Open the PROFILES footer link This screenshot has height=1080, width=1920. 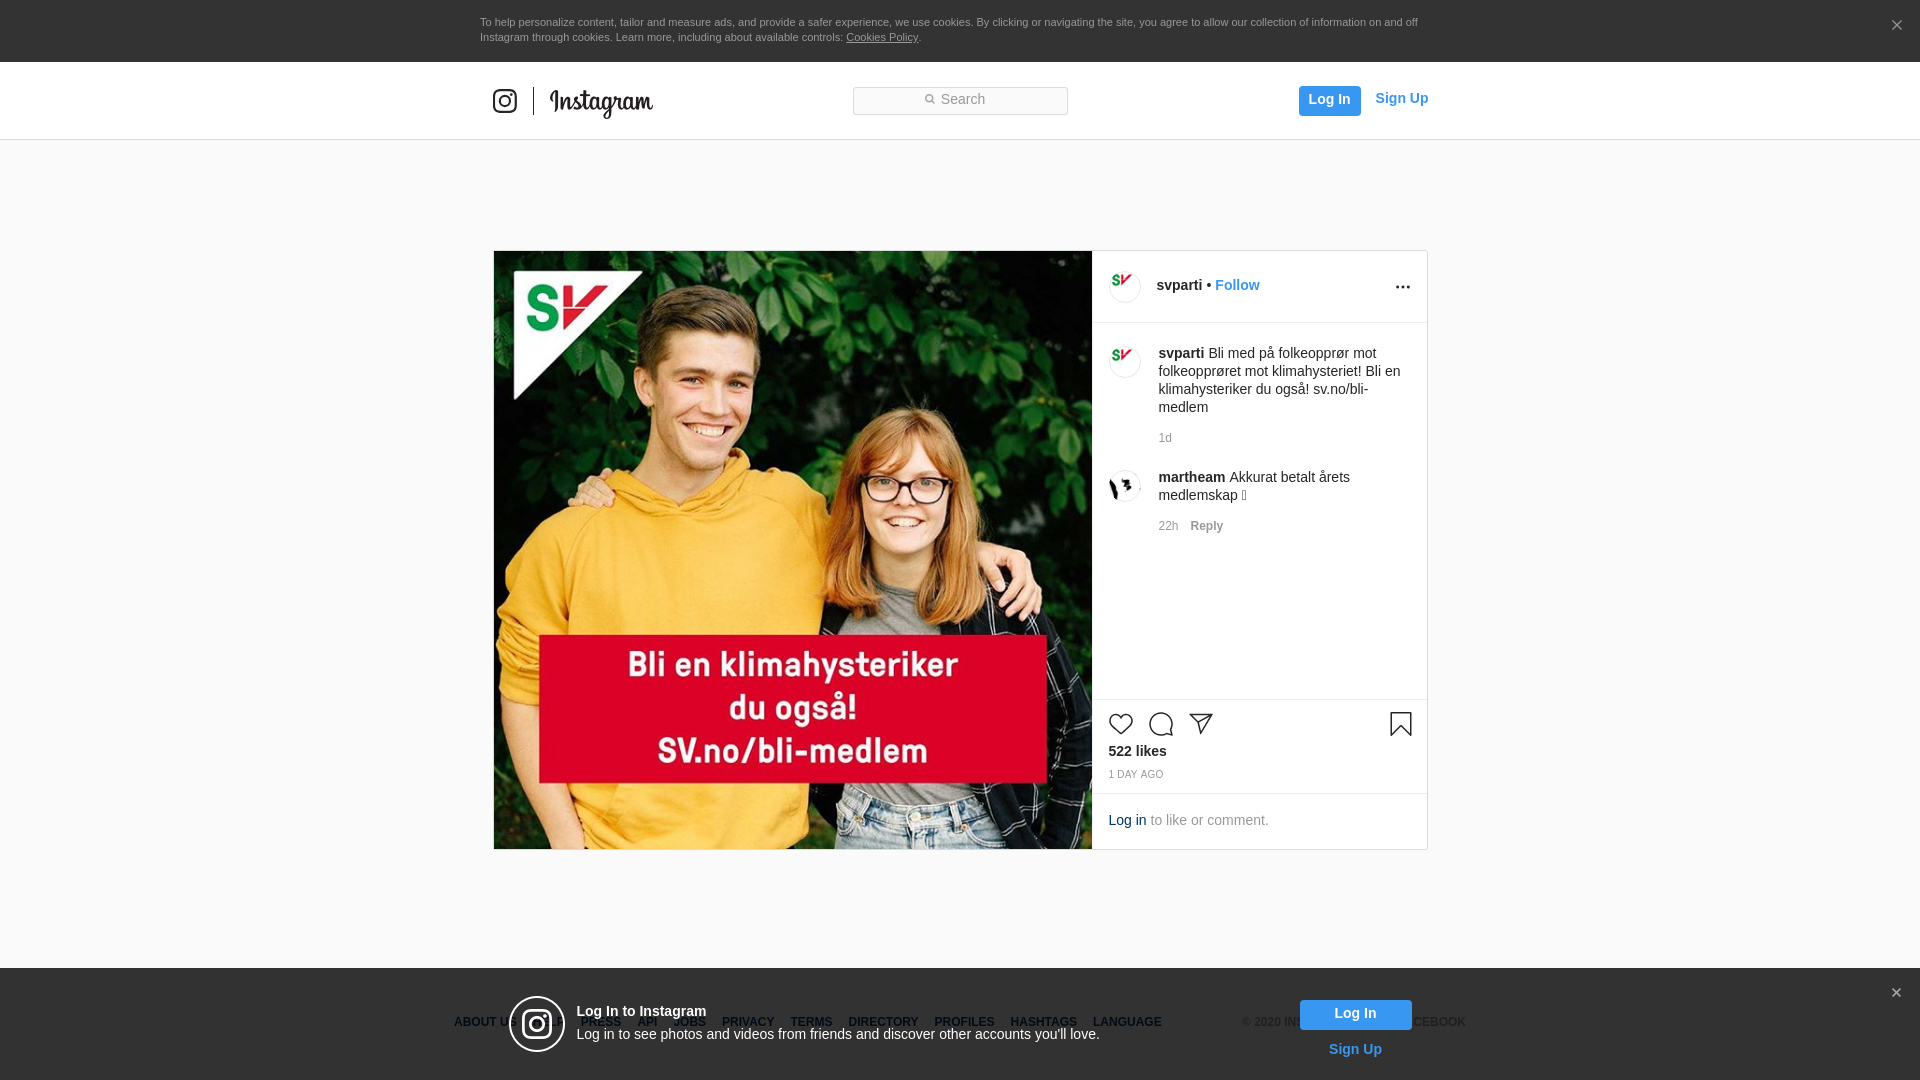[964, 1022]
